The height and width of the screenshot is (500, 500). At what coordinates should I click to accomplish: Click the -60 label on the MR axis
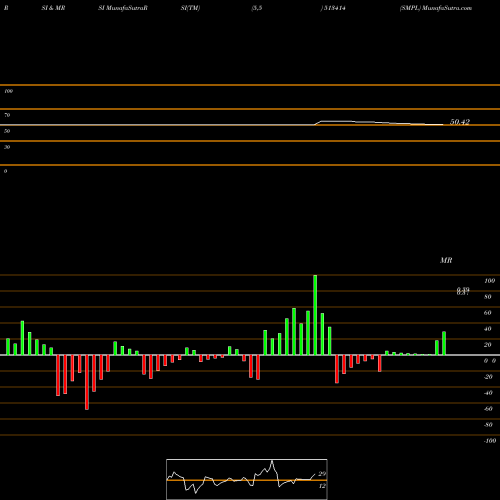tap(488, 409)
